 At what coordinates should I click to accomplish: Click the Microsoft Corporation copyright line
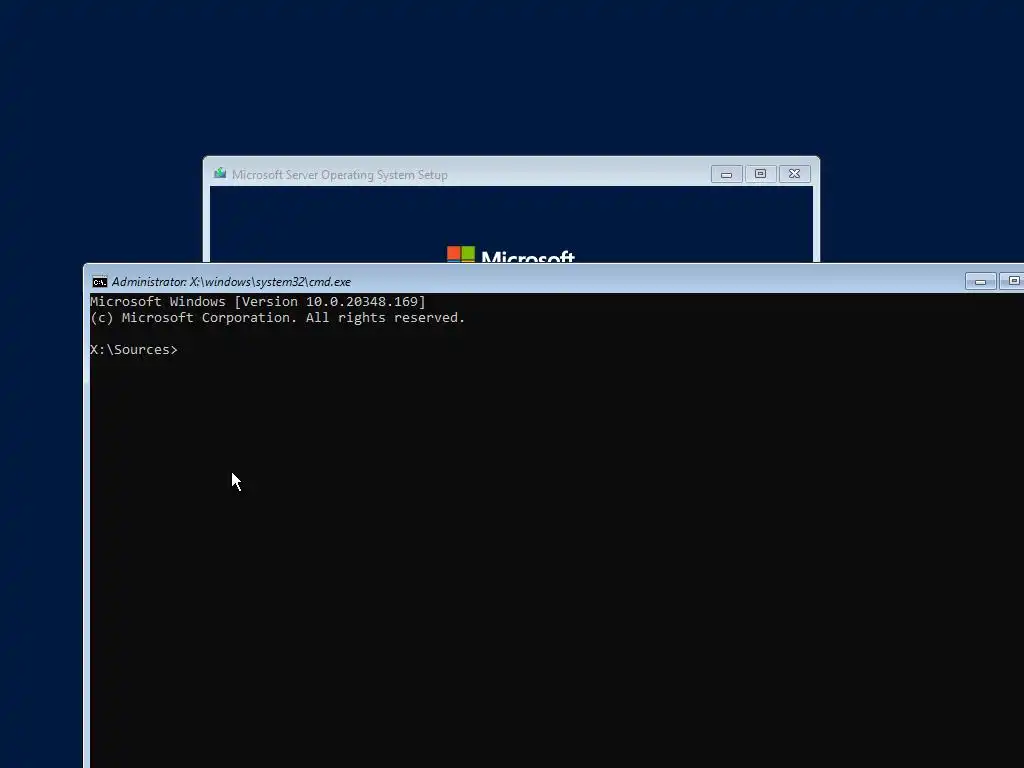(x=278, y=318)
